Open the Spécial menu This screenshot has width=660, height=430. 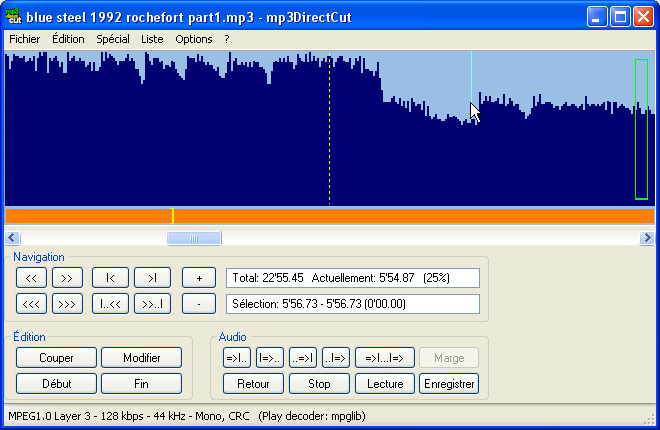coord(113,39)
